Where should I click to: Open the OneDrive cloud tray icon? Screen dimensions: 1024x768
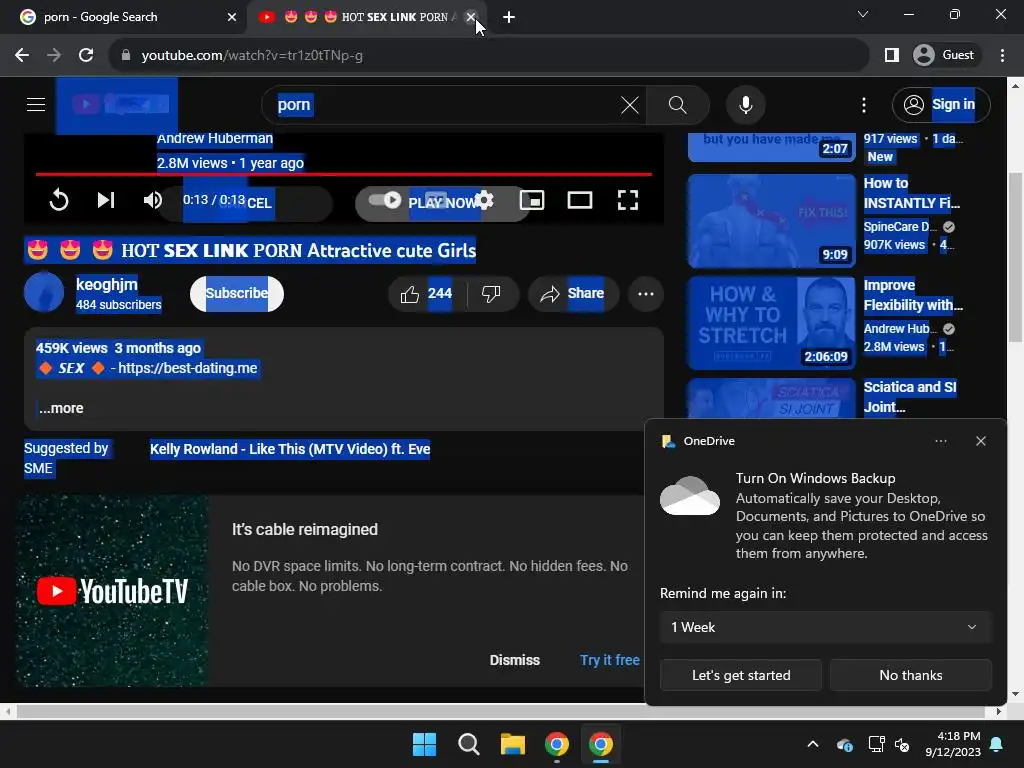[x=844, y=744]
